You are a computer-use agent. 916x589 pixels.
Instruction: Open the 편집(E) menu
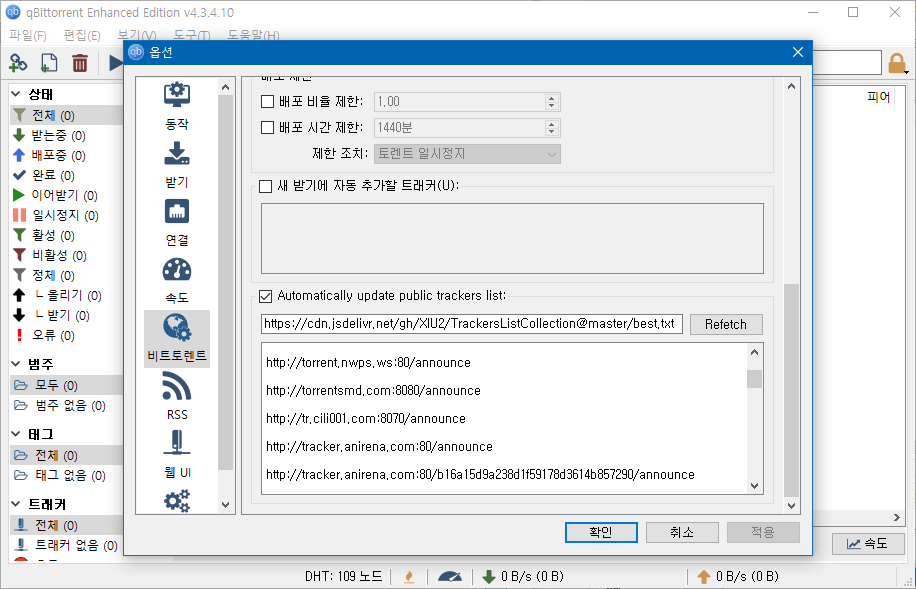(82, 36)
